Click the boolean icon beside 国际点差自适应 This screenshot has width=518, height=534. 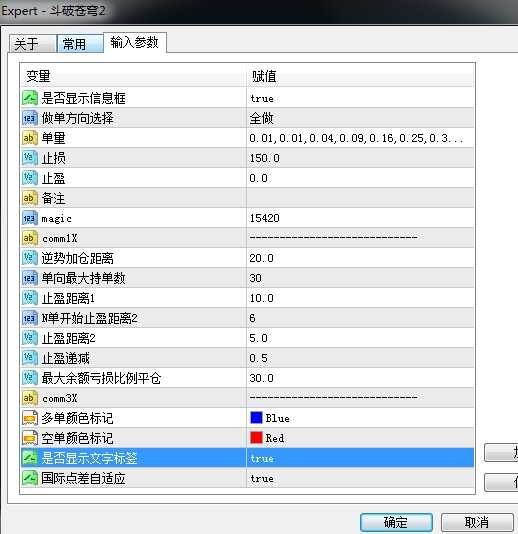coord(30,478)
